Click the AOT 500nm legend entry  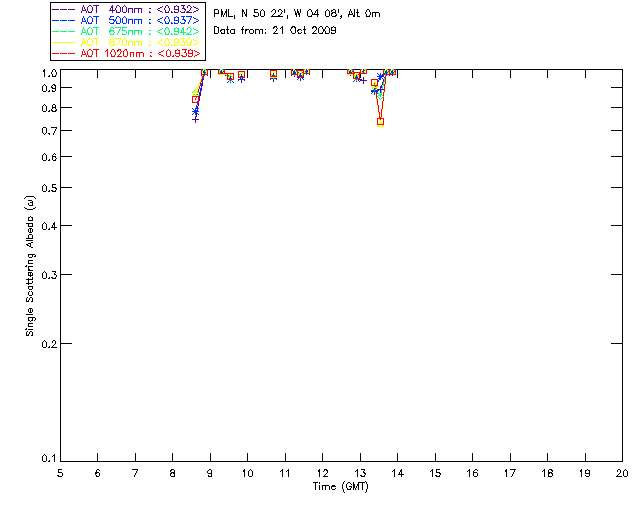[126, 20]
